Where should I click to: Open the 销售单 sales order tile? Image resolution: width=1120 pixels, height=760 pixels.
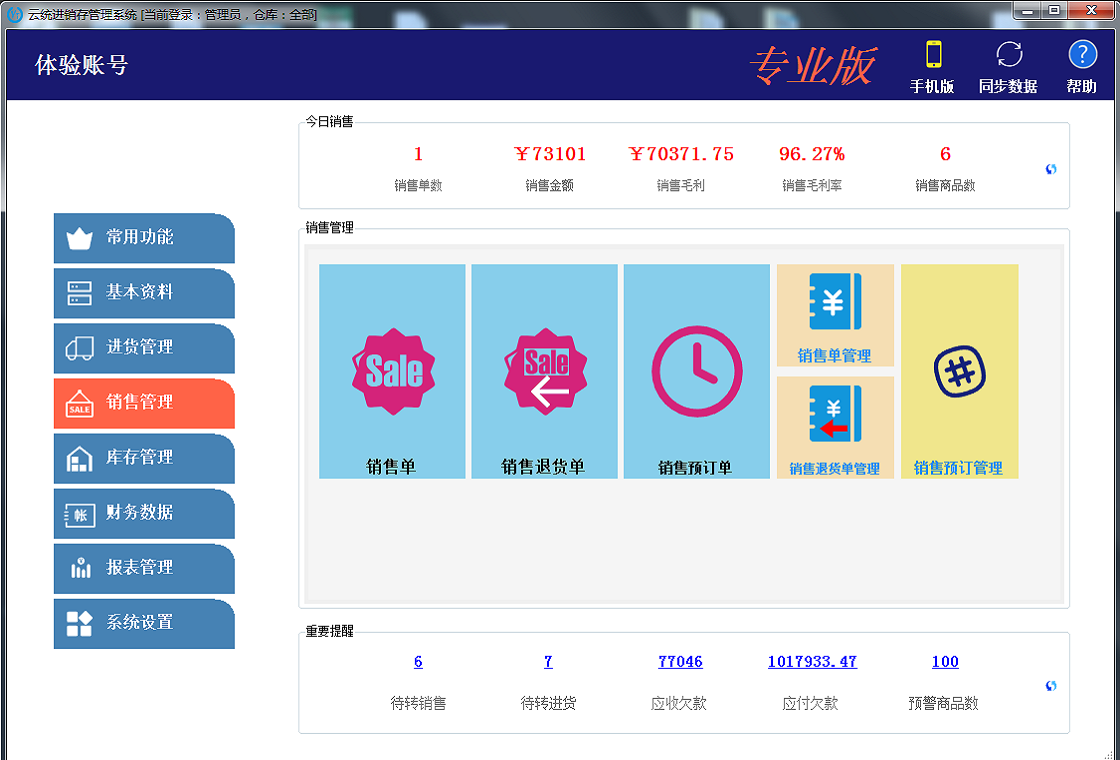(392, 371)
